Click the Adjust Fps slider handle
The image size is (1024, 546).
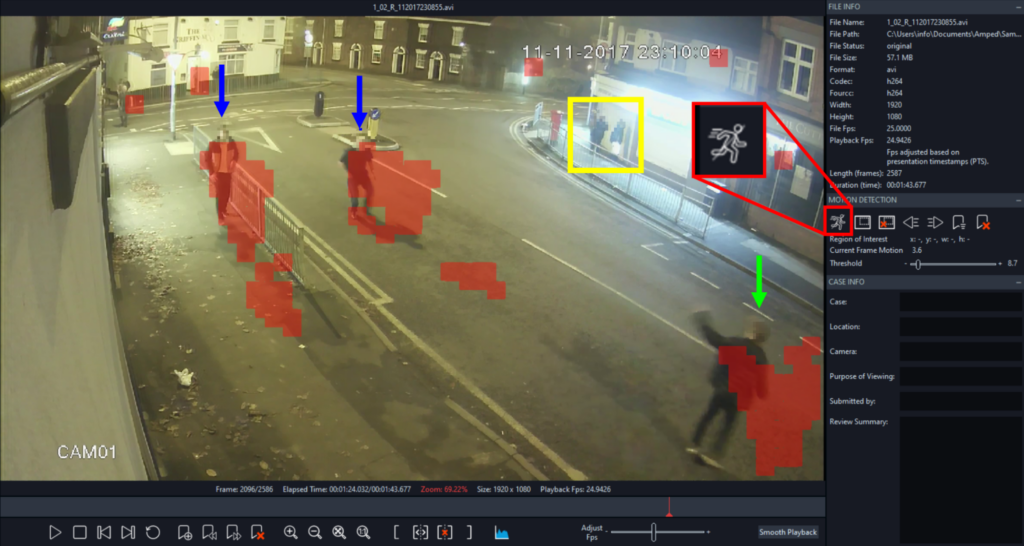pos(654,532)
